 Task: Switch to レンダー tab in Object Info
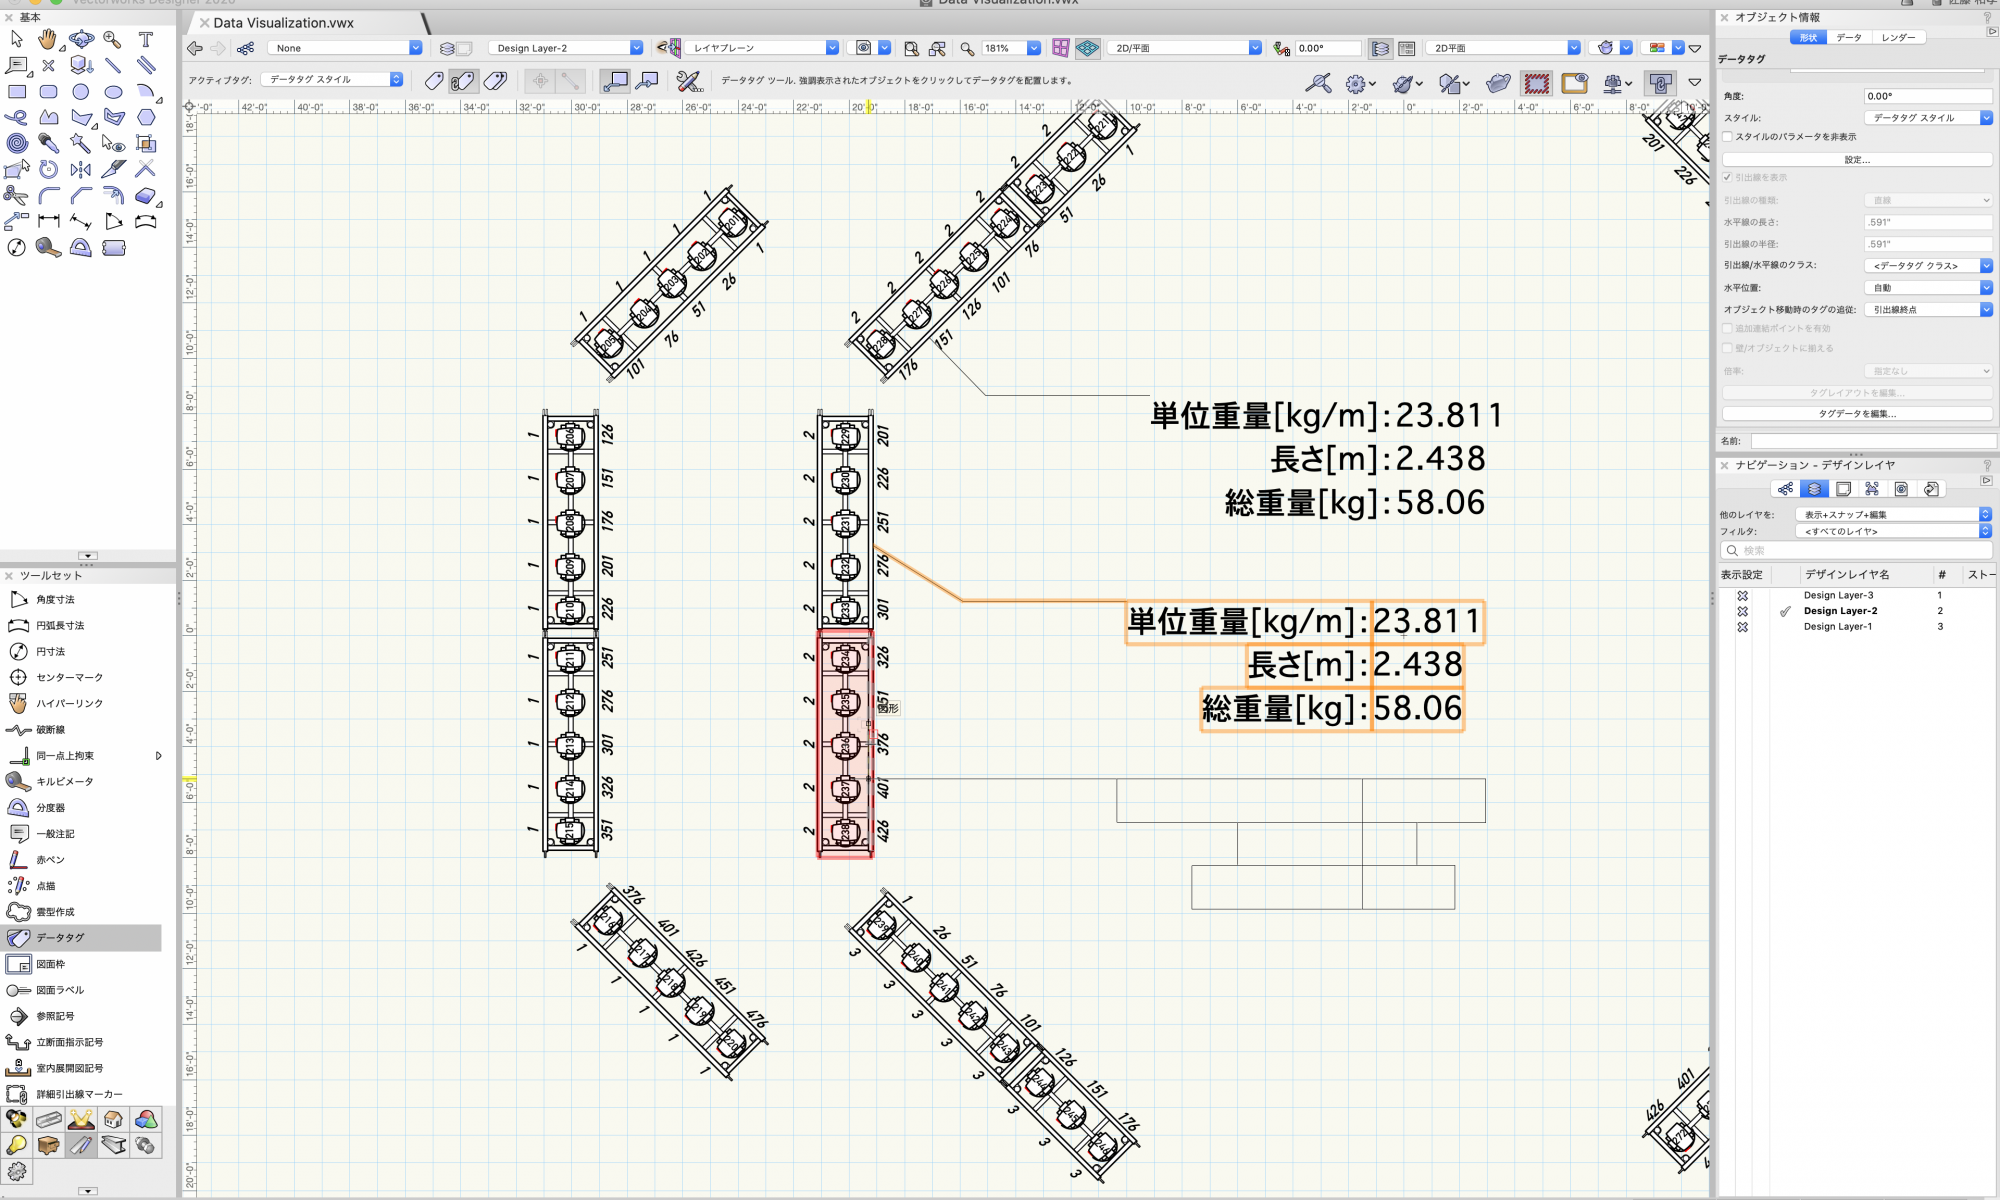(x=1898, y=38)
